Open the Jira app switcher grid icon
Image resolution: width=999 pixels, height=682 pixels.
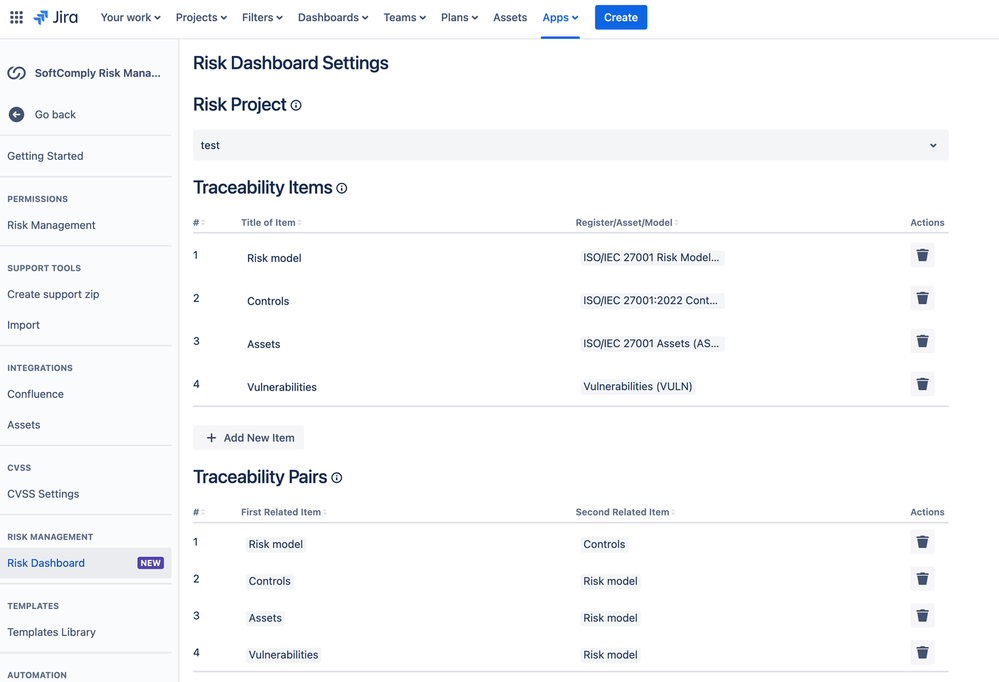point(16,17)
